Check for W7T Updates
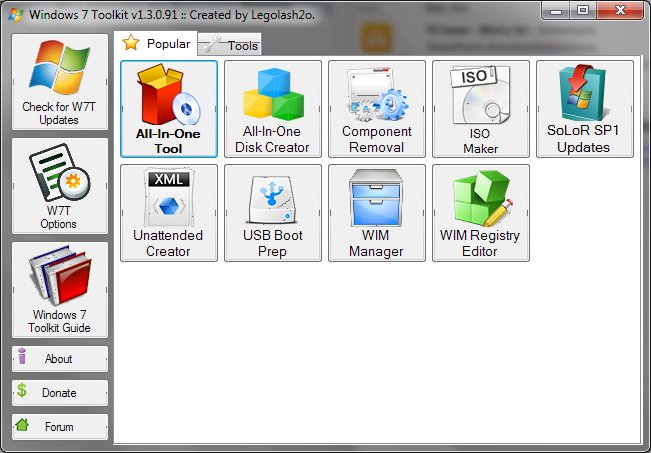The width and height of the screenshot is (651, 453). tap(60, 82)
